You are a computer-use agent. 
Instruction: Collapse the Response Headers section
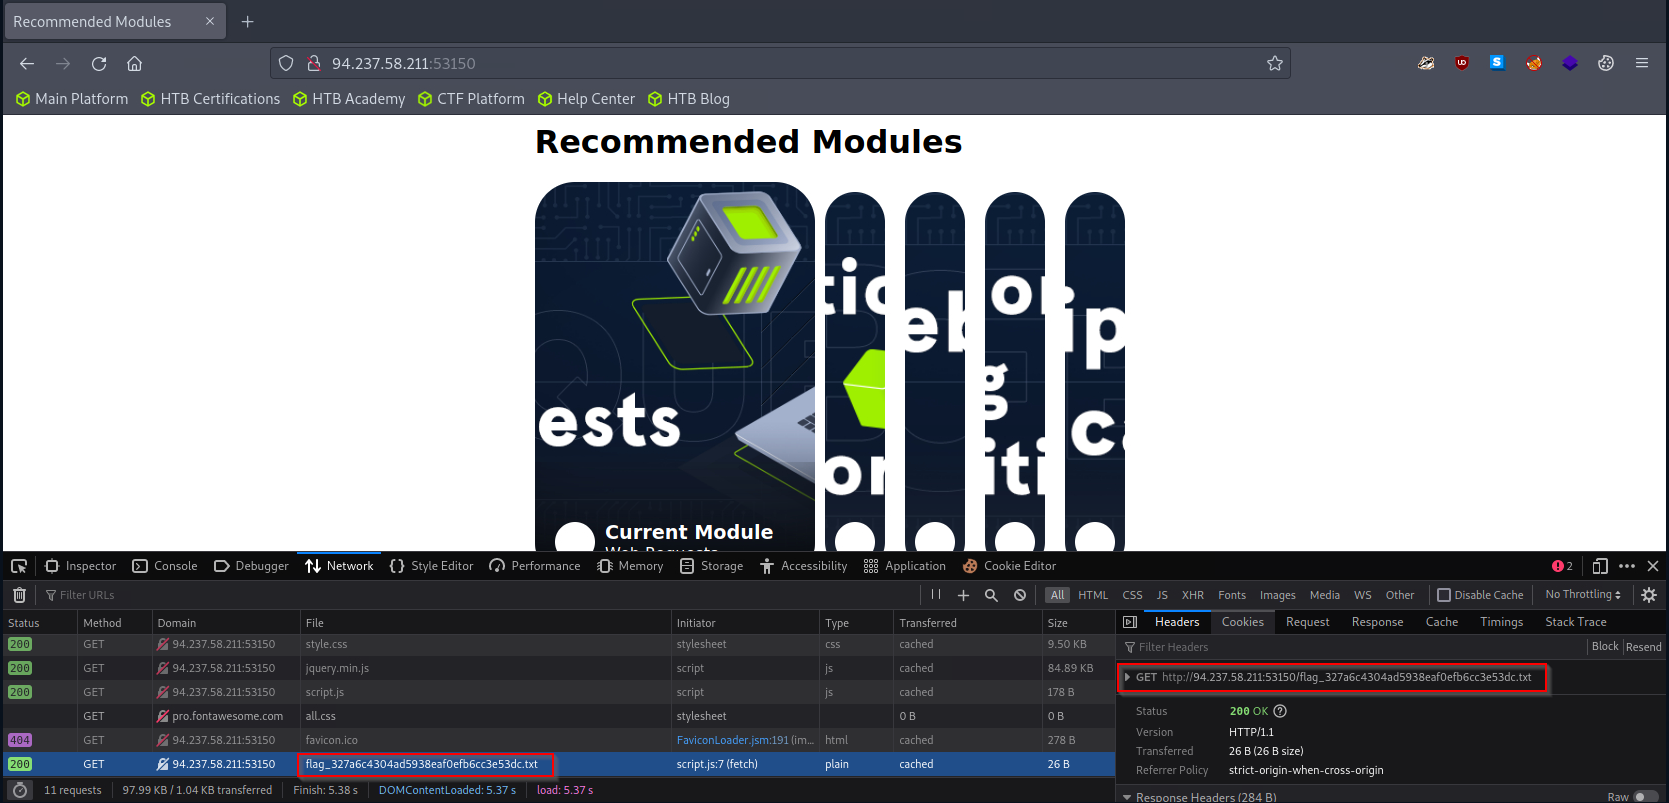[x=1128, y=797]
